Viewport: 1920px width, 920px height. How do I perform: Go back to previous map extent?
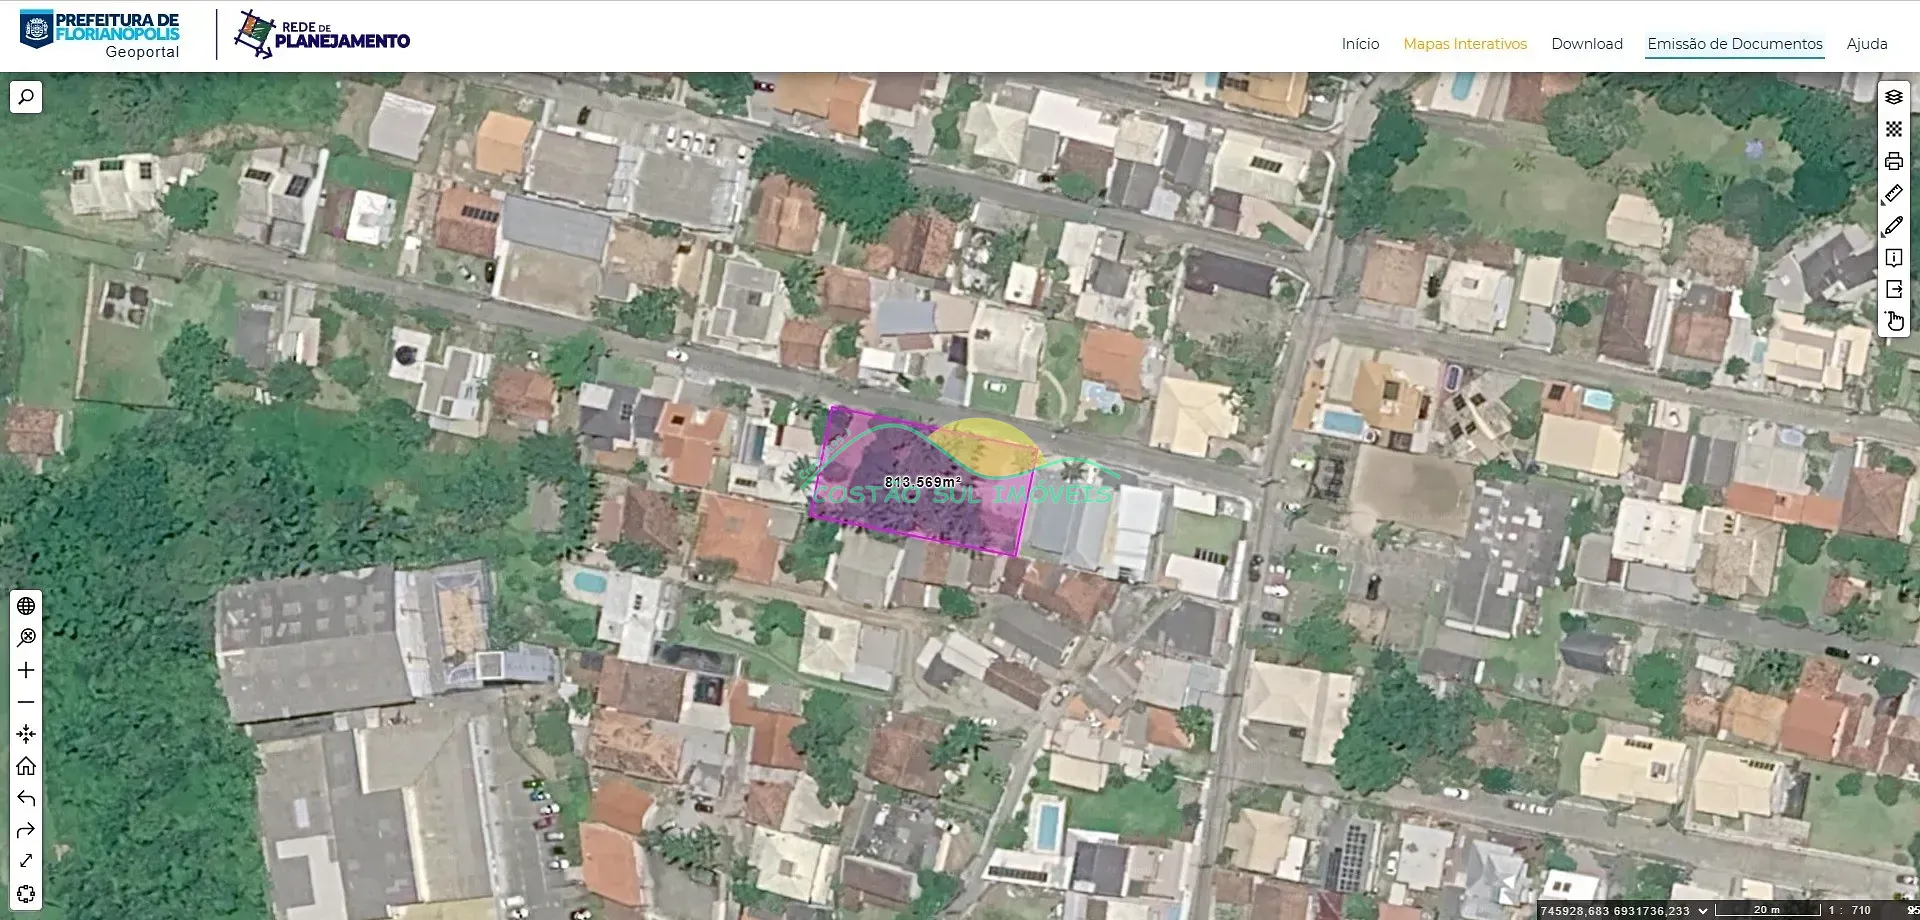(x=26, y=798)
